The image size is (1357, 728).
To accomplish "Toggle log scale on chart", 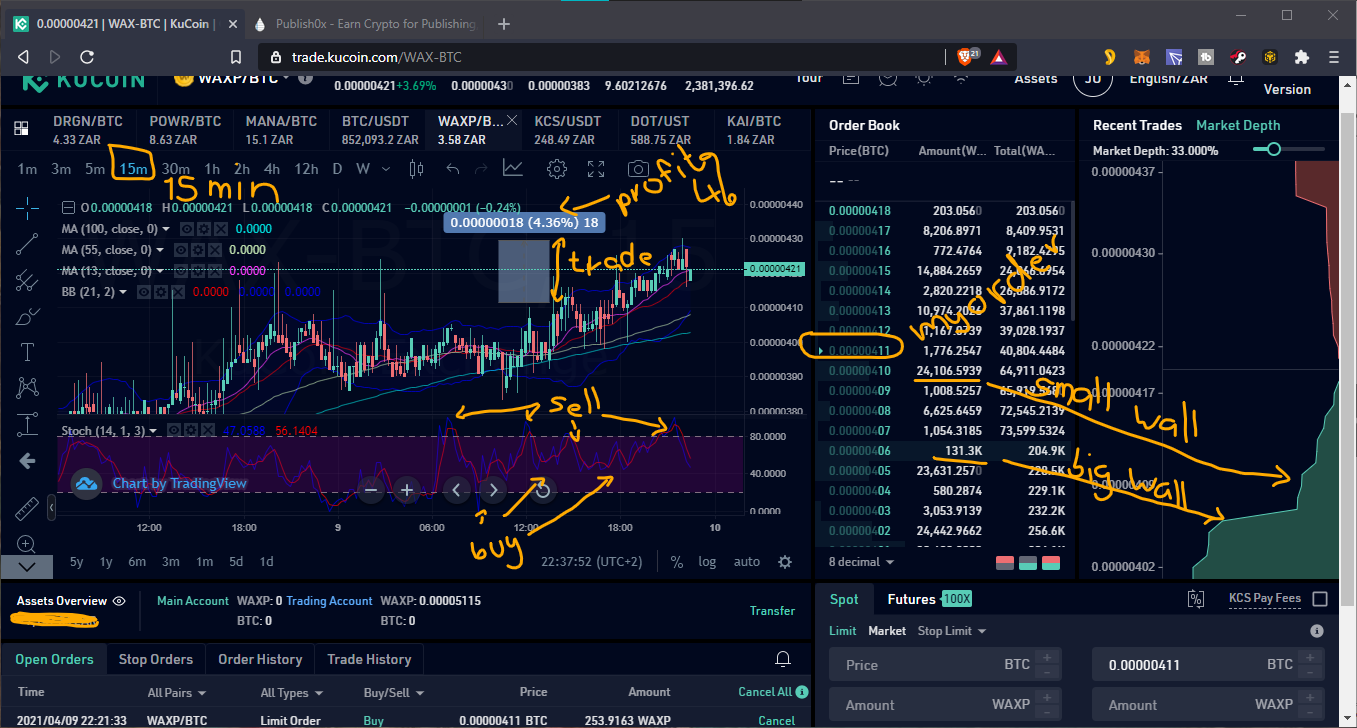I will pos(707,562).
